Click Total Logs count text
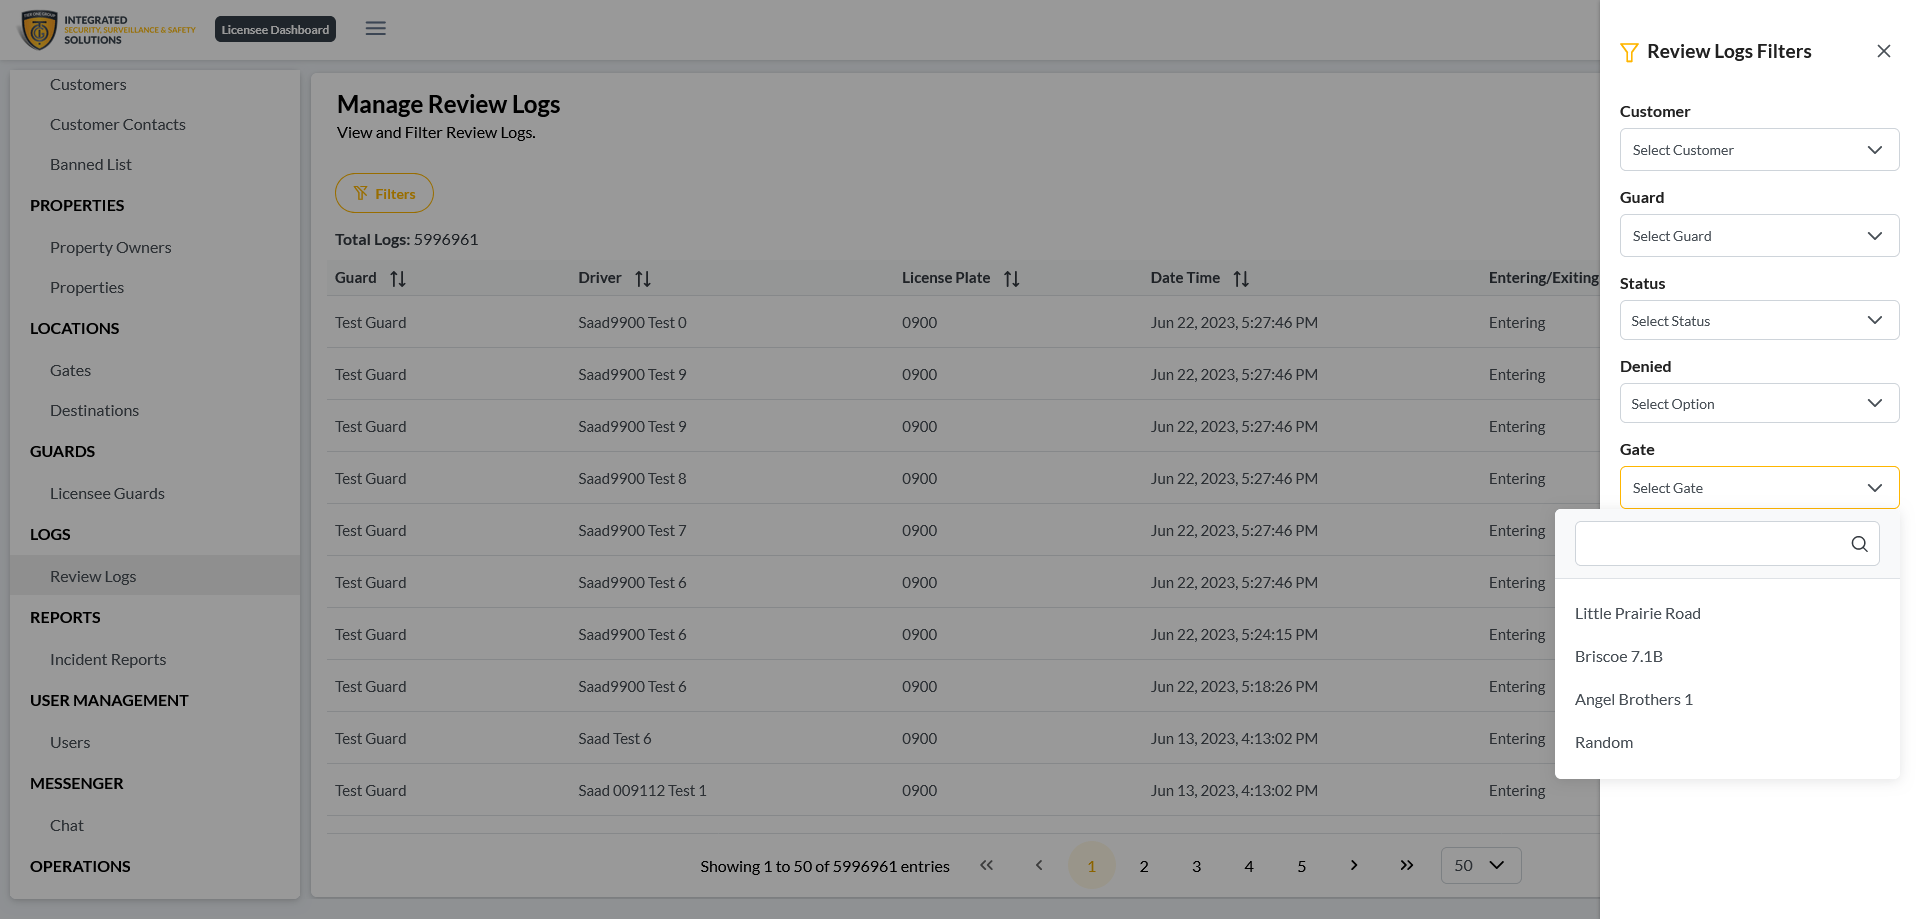1920x919 pixels. tap(407, 240)
